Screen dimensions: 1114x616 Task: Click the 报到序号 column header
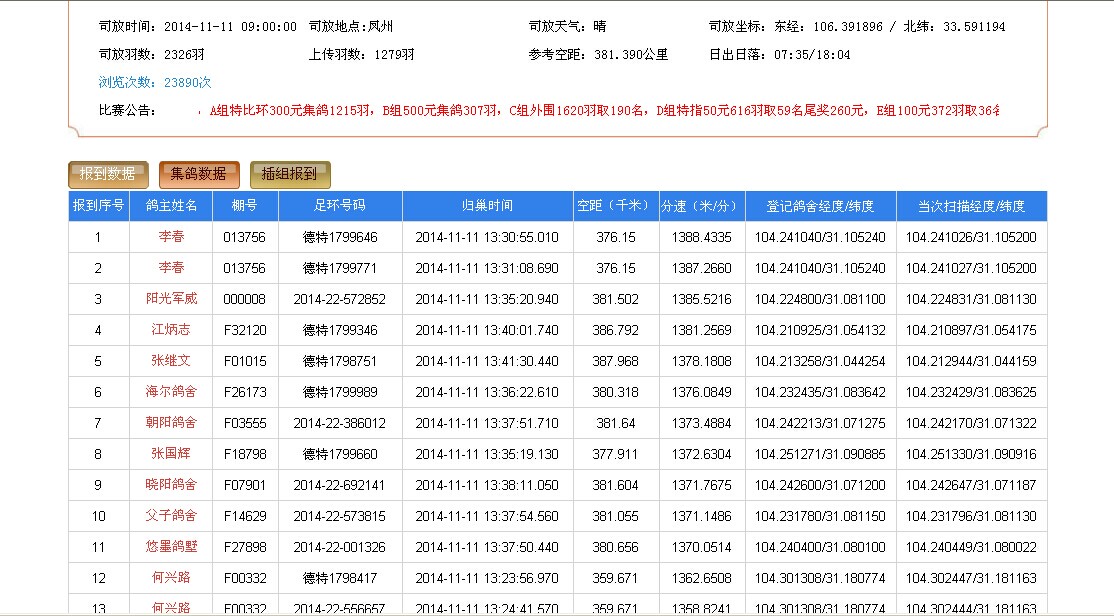point(98,206)
